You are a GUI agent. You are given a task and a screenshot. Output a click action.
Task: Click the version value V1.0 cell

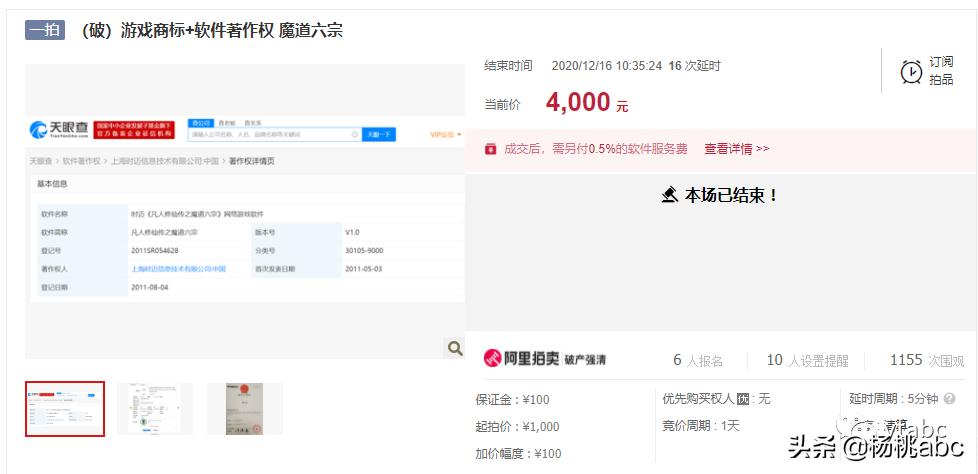tap(352, 232)
